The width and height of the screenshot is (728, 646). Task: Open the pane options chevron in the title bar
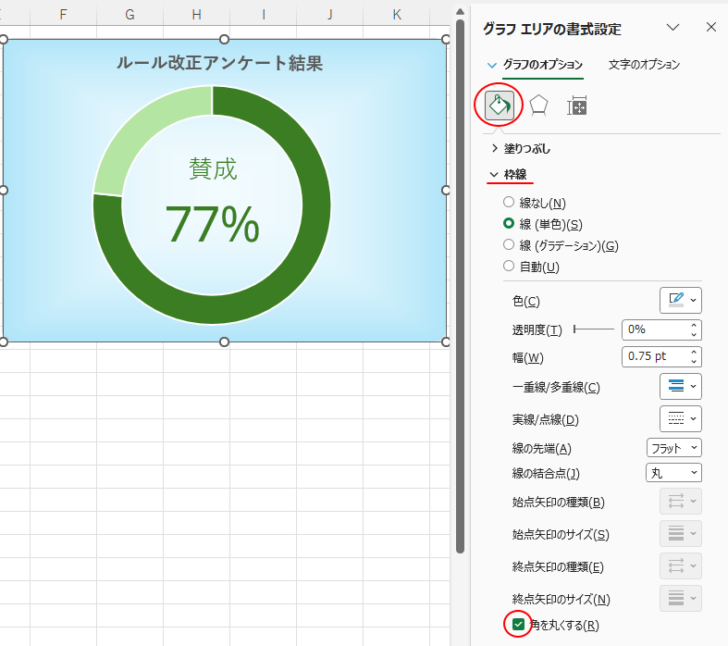click(673, 27)
